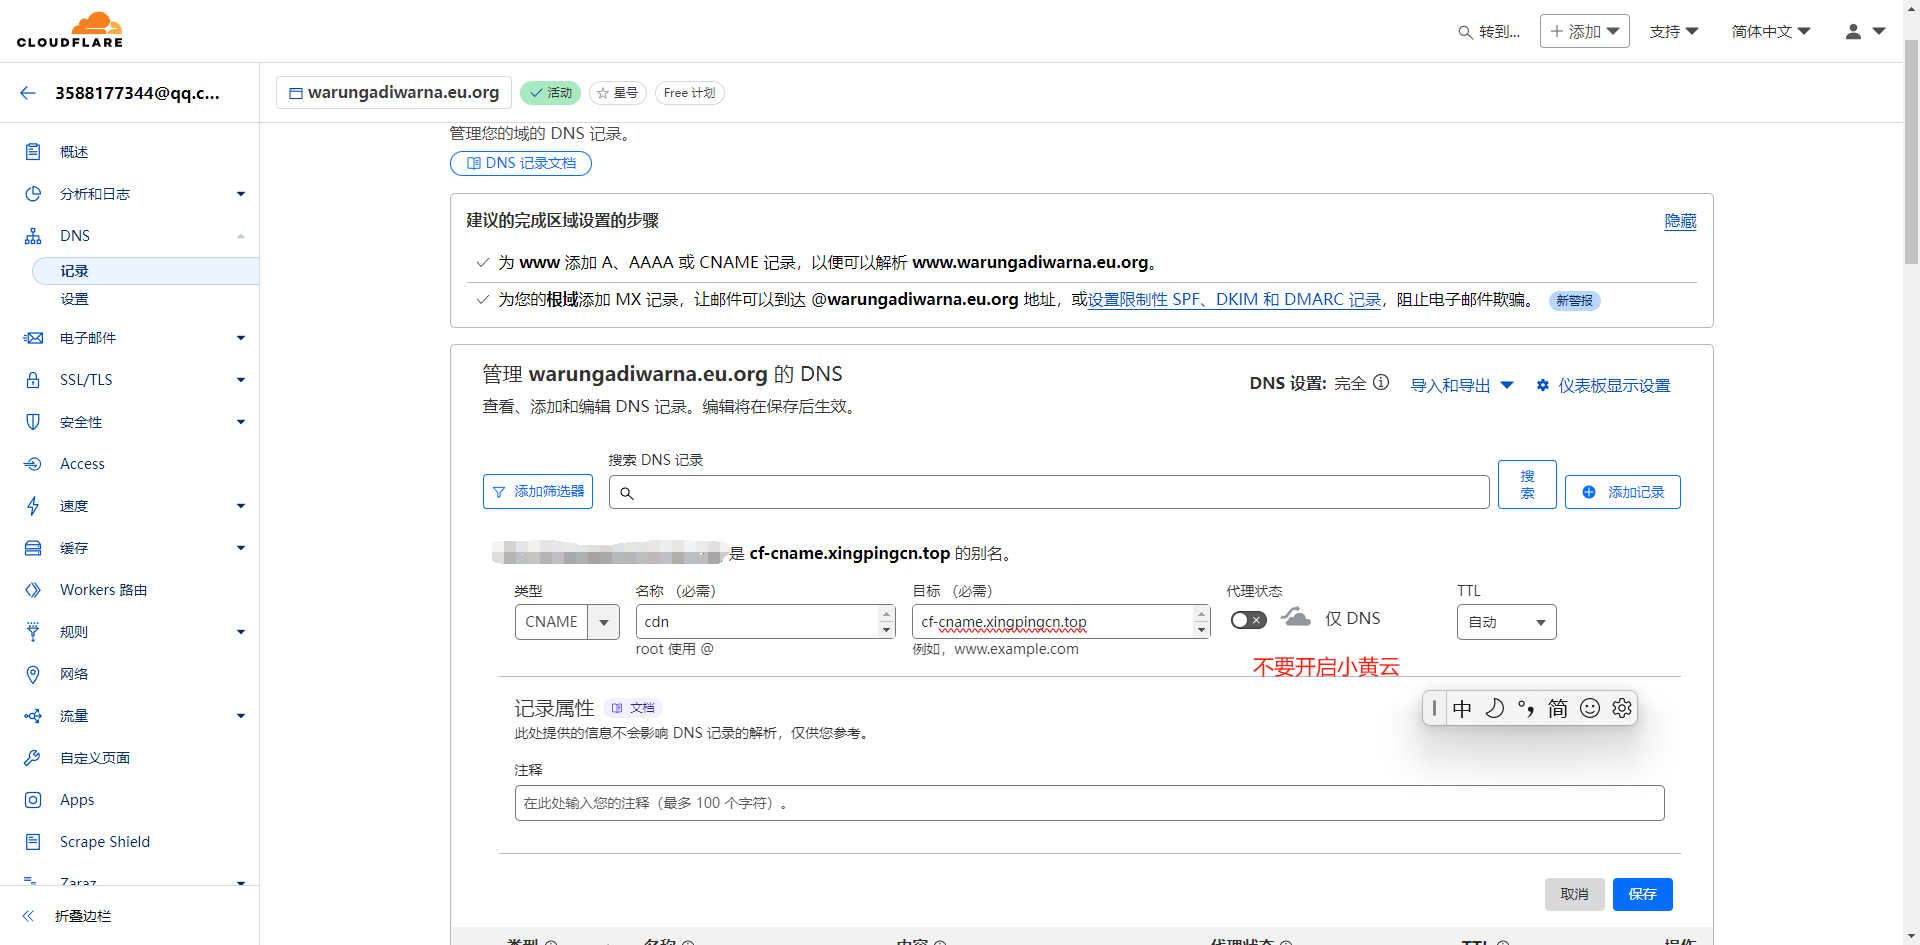Click the 搜索 DNS 记录 search field
1920x945 pixels.
(1049, 492)
